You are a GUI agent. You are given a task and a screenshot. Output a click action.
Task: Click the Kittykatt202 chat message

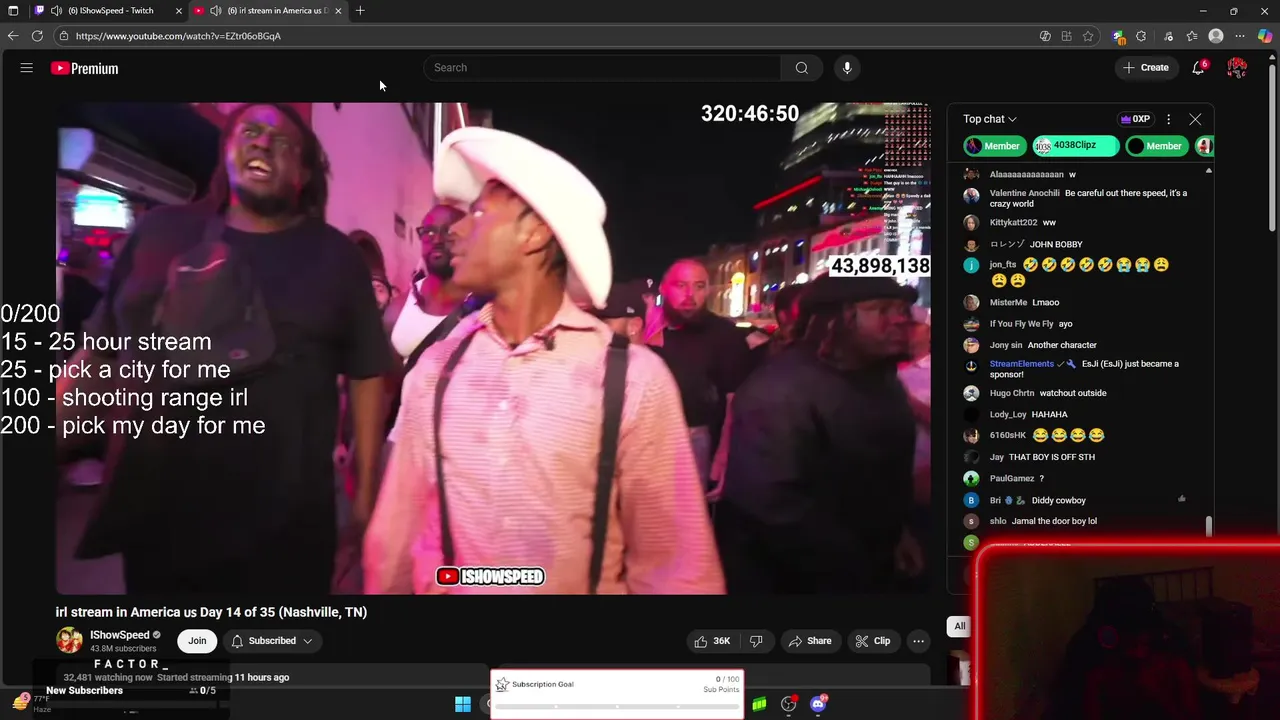coord(1049,223)
